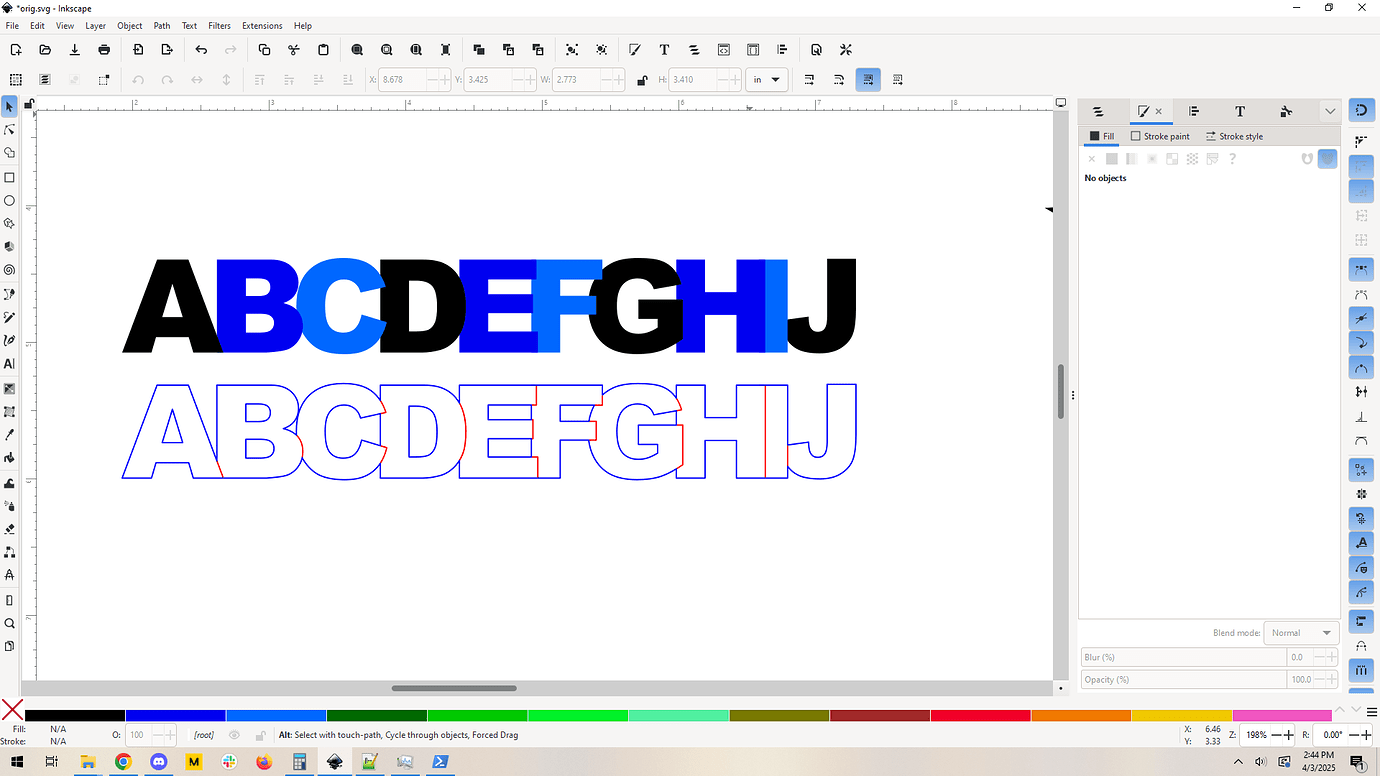
Task: Select the Node editing tool
Action: (10, 129)
